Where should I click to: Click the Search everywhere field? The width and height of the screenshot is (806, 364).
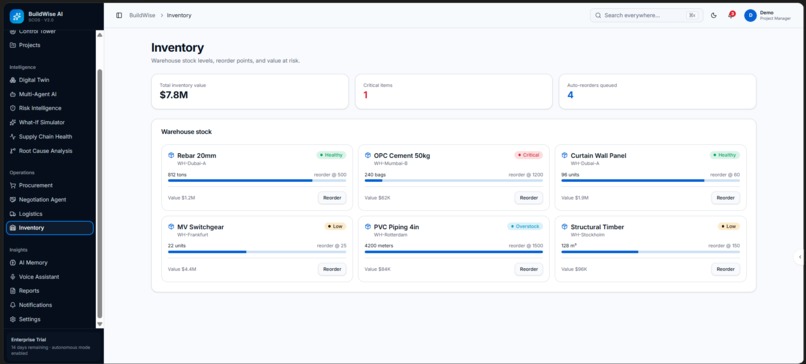coord(646,15)
